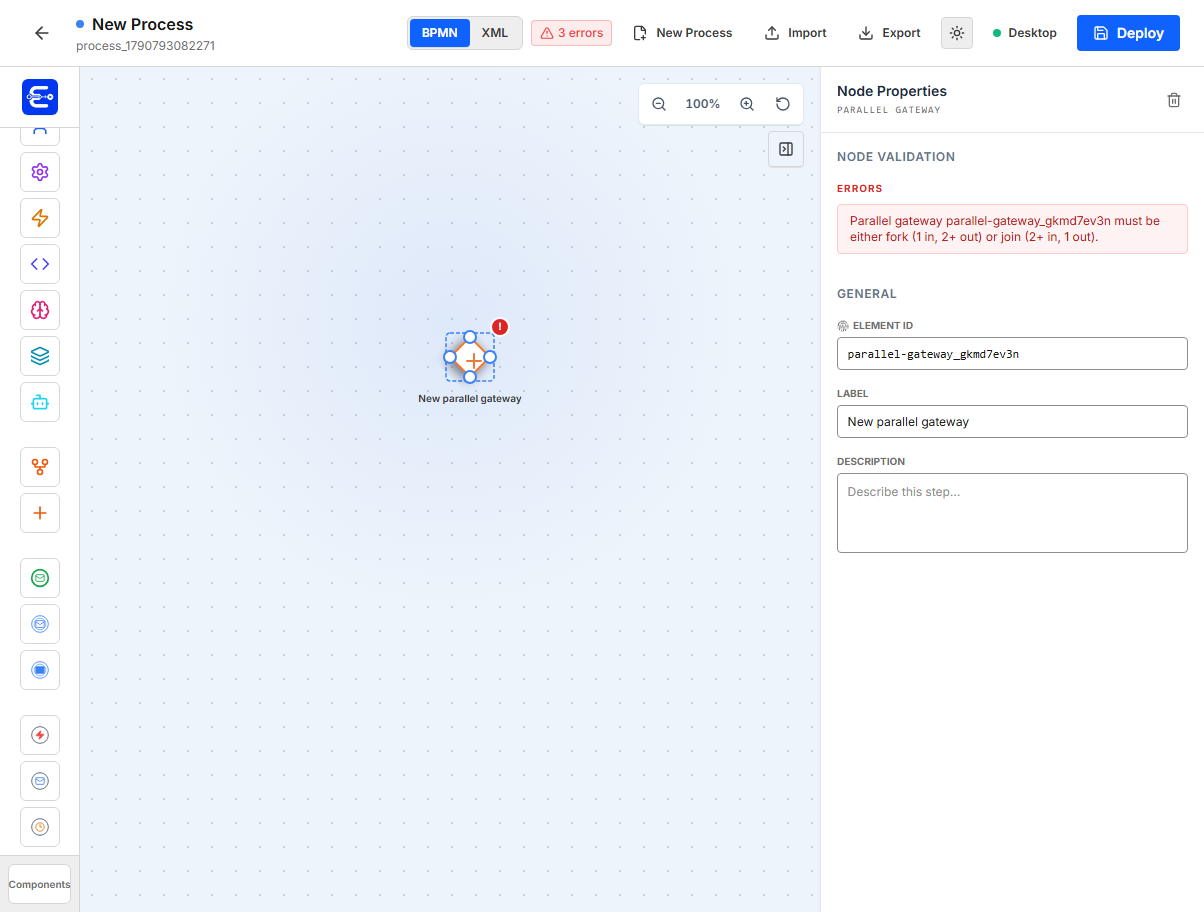Viewport: 1204px width, 912px height.
Task: Edit the Label field
Action: tap(1012, 422)
